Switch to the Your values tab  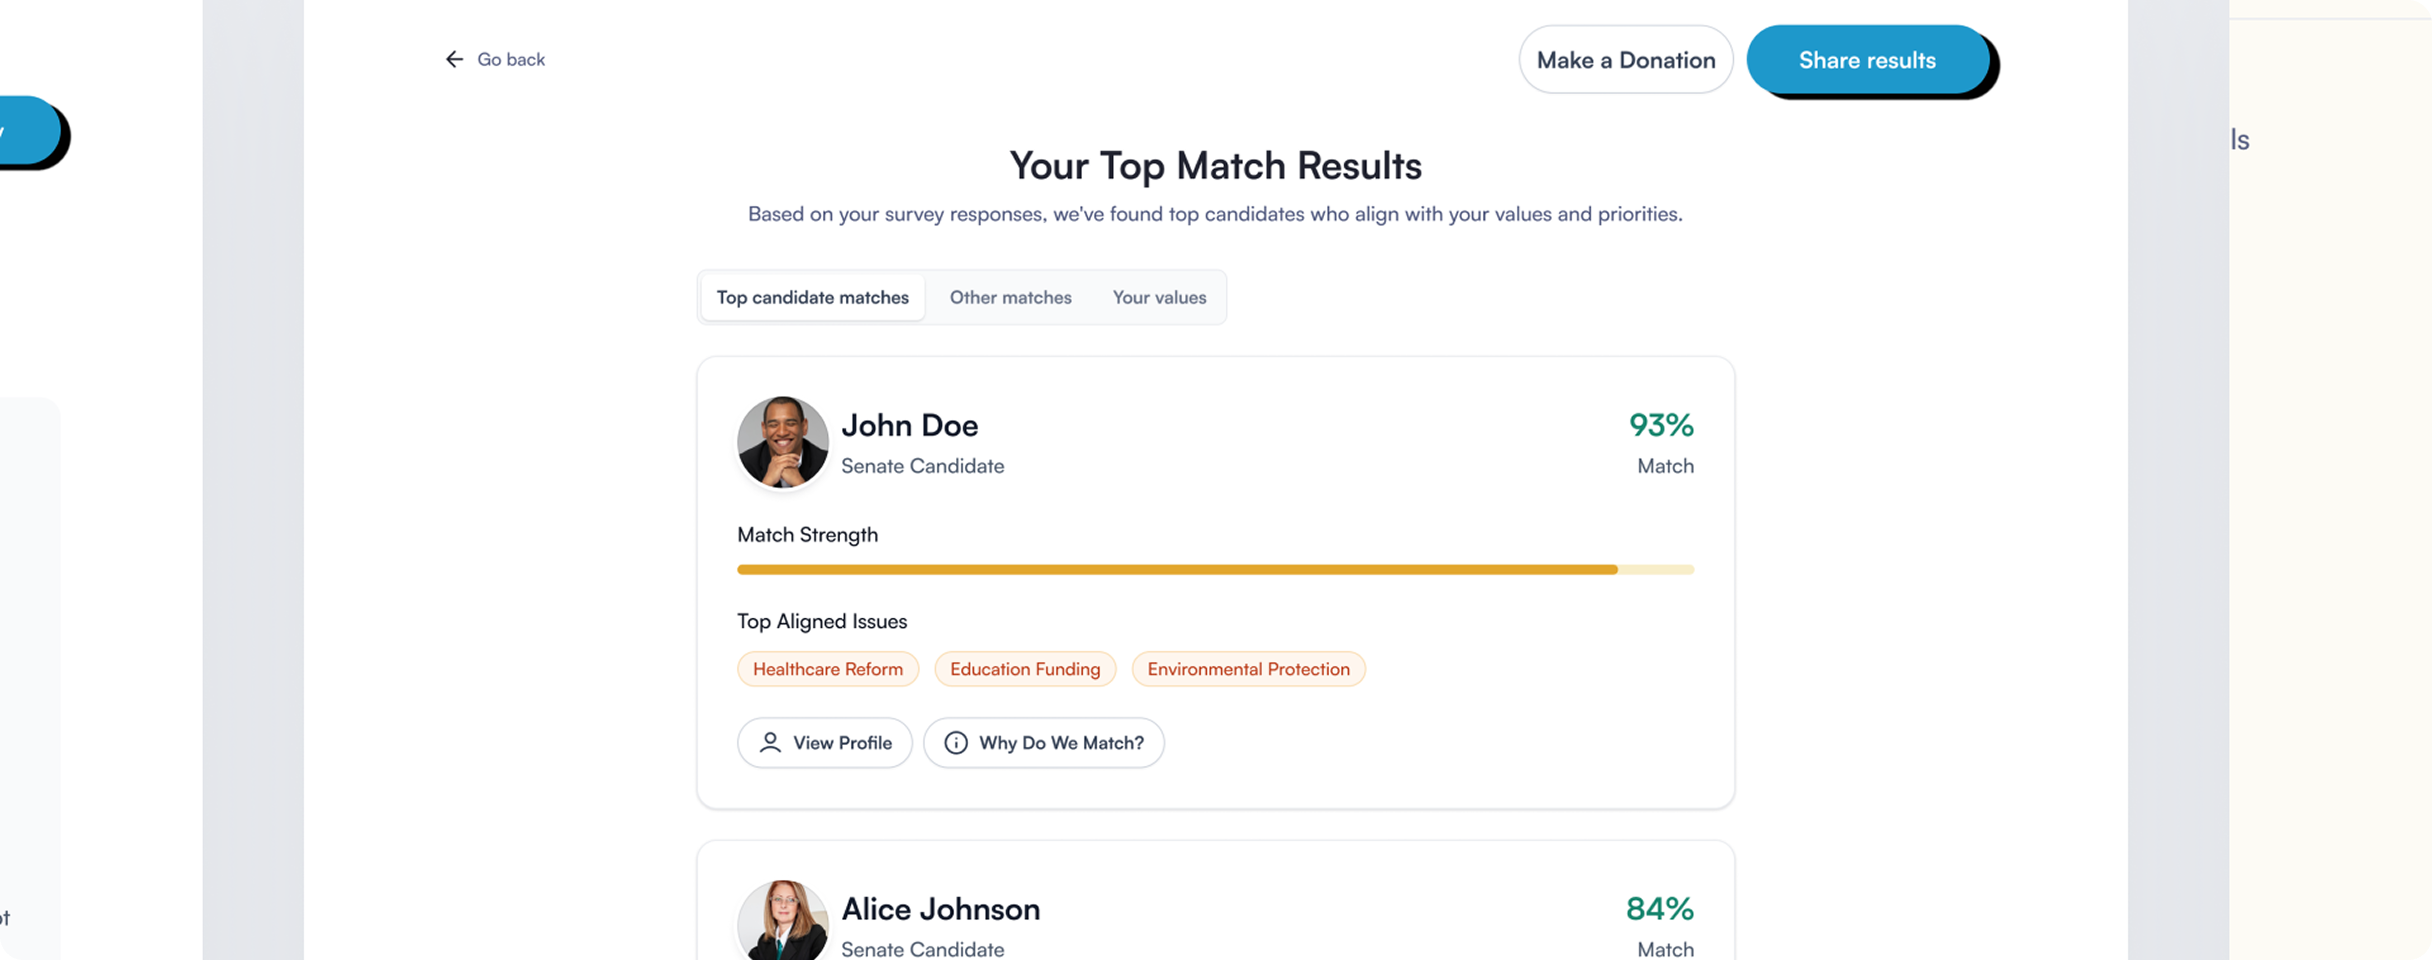(1159, 298)
